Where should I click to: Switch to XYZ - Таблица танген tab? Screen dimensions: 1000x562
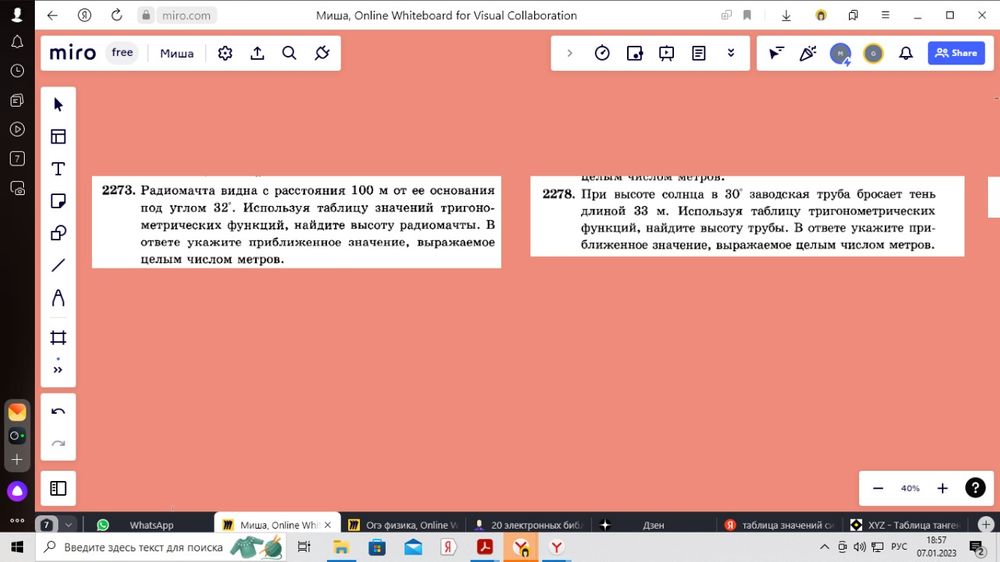906,524
